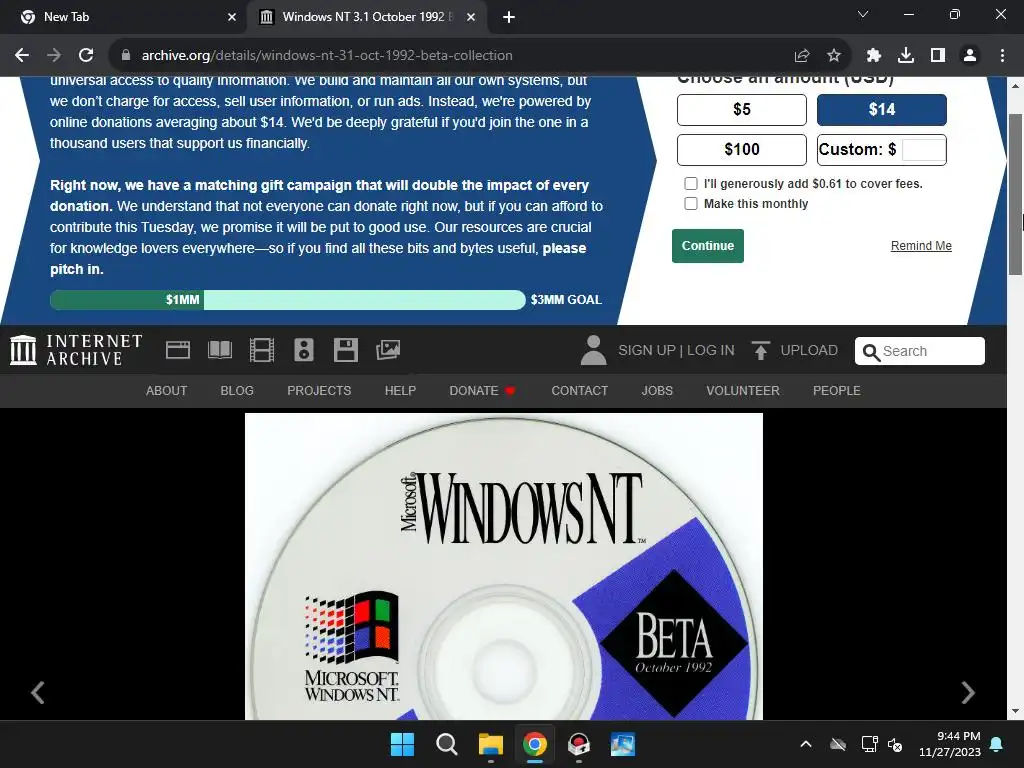Open the Chrome three-dot menu
The height and width of the screenshot is (768, 1024).
[1002, 56]
